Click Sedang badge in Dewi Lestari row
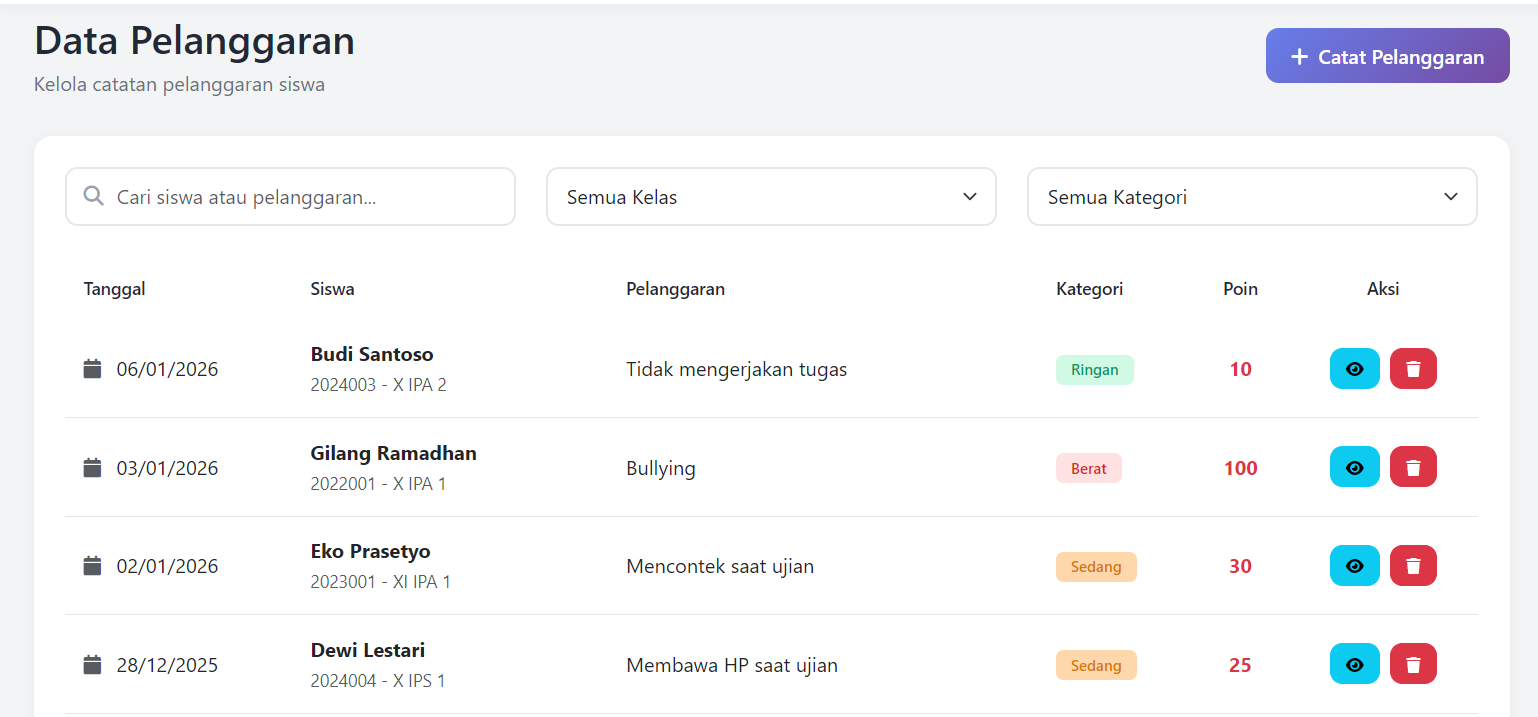 pyautogui.click(x=1096, y=665)
